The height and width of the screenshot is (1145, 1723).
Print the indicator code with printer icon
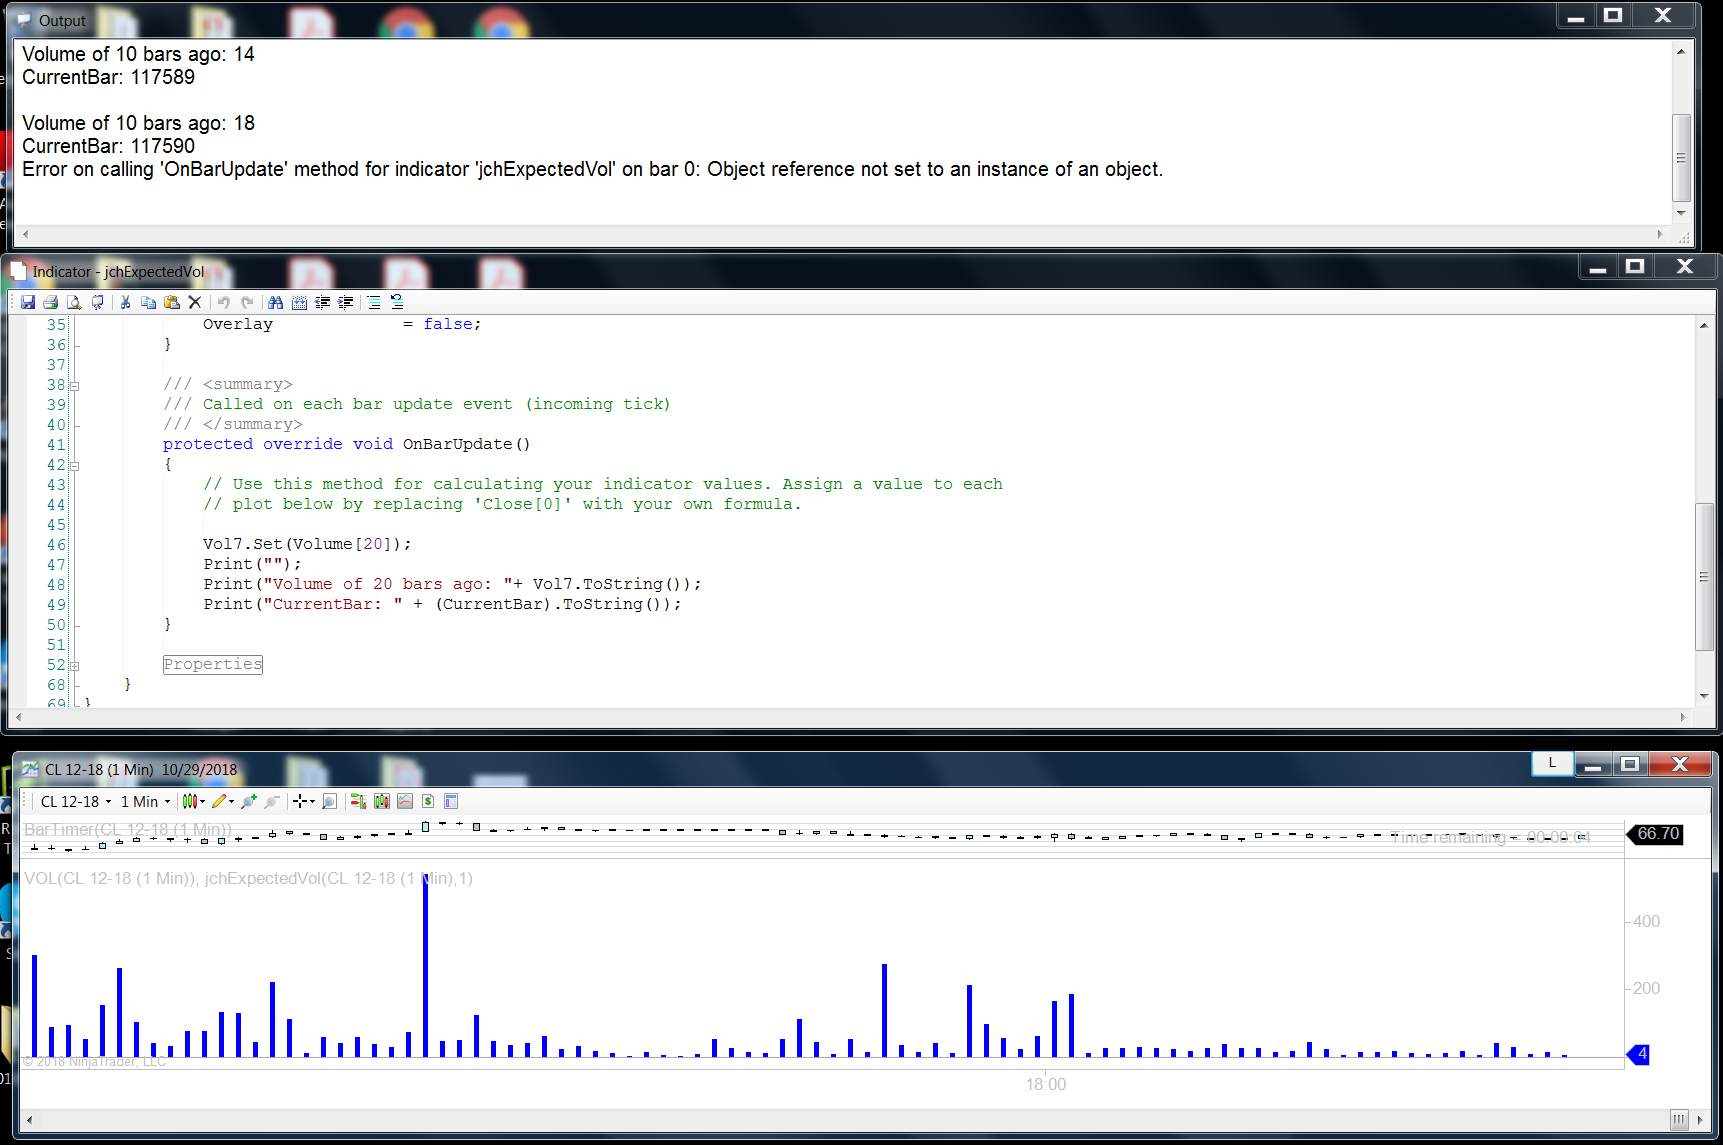(50, 302)
